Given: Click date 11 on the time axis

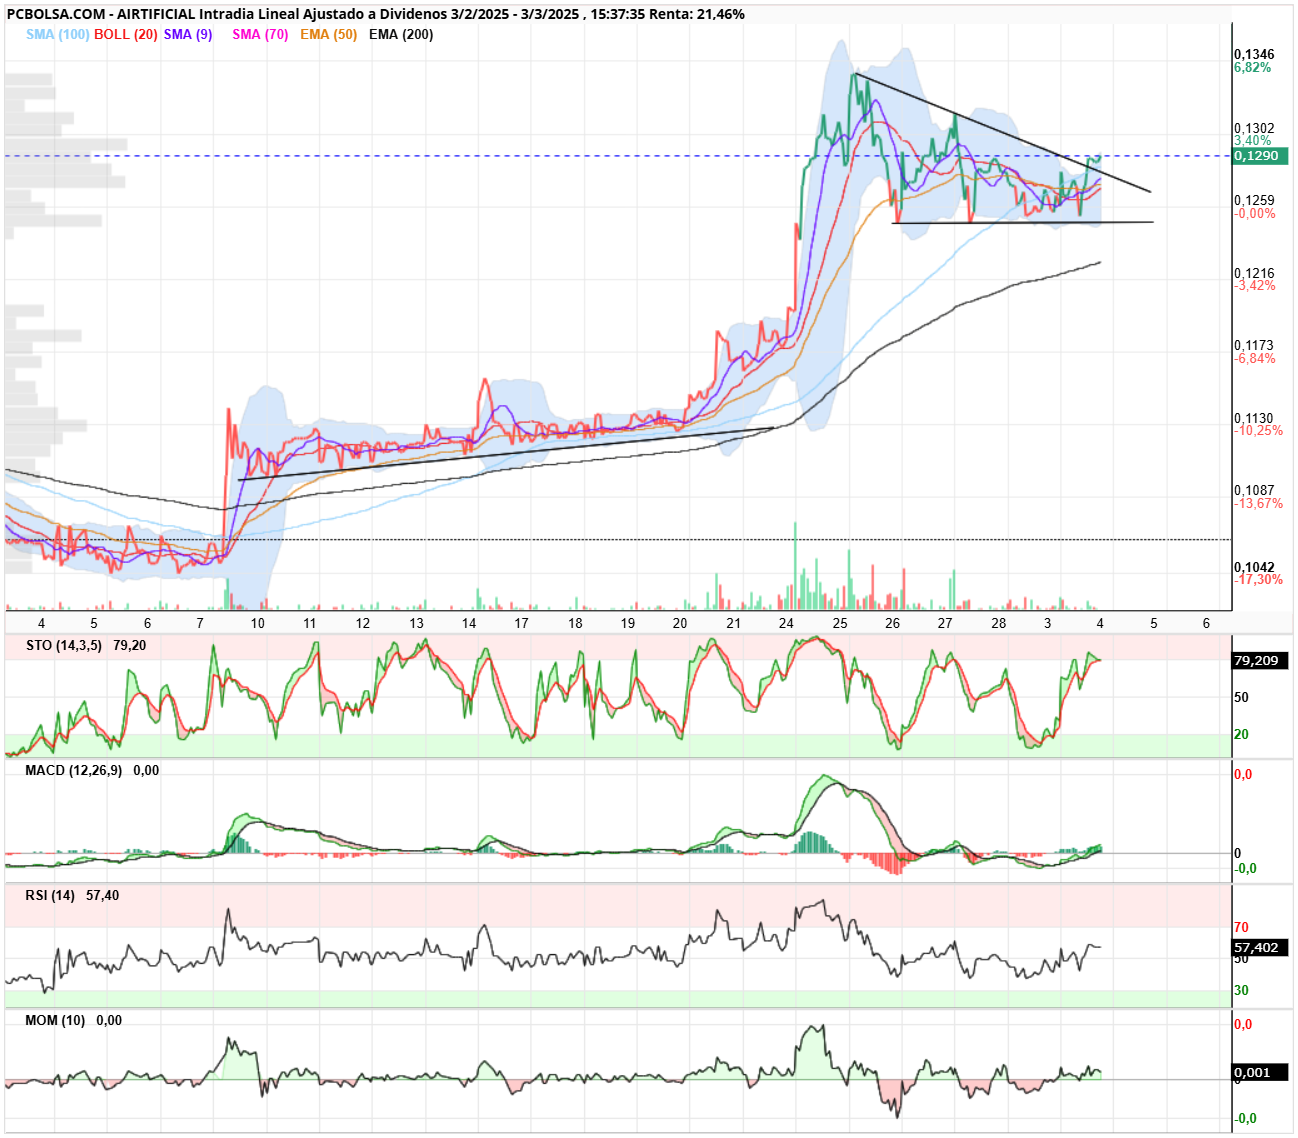Looking at the screenshot, I should tap(310, 623).
